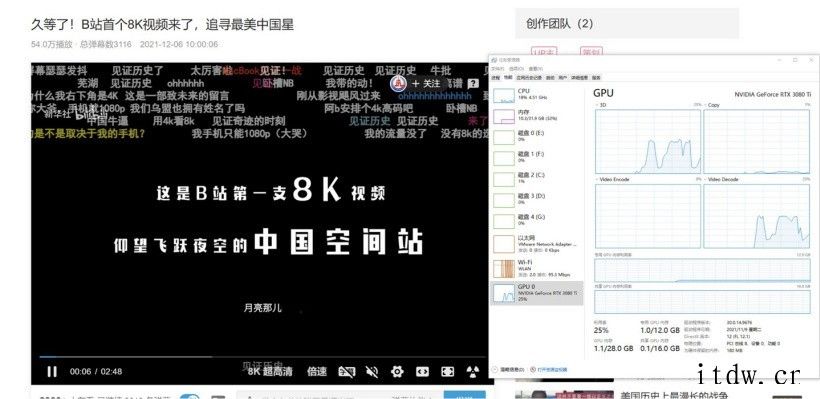The height and width of the screenshot is (399, 820).
Task: Select the 内存 memory item in sidebar
Action: [x=538, y=116]
